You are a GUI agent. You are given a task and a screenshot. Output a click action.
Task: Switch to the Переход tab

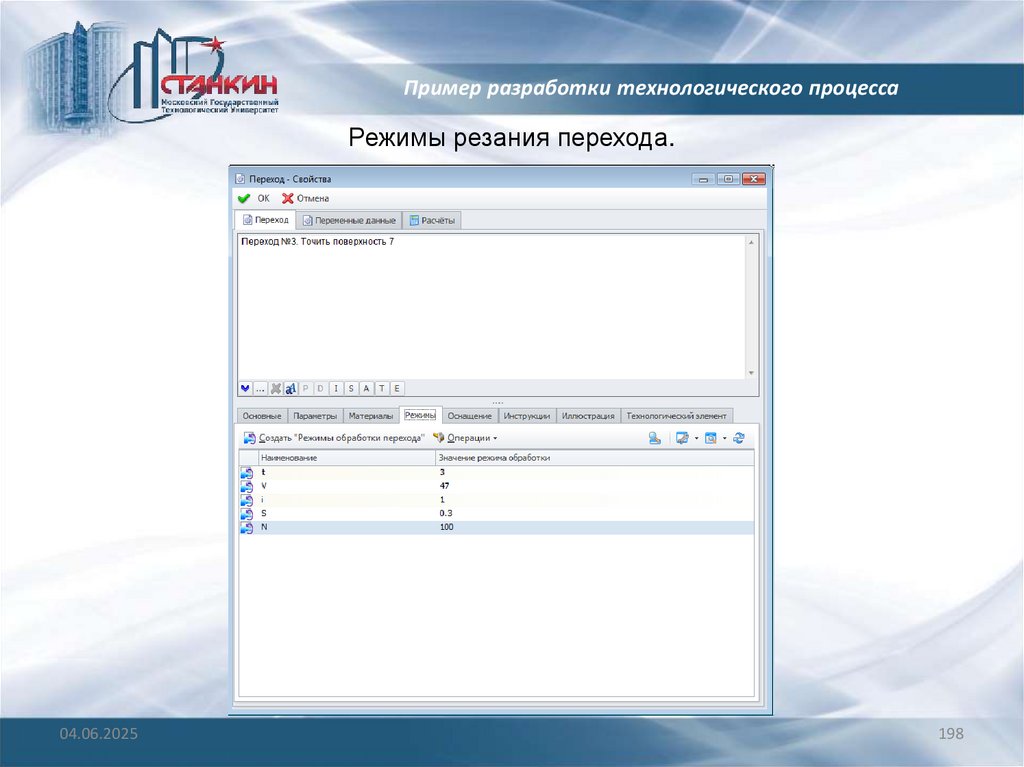click(265, 220)
